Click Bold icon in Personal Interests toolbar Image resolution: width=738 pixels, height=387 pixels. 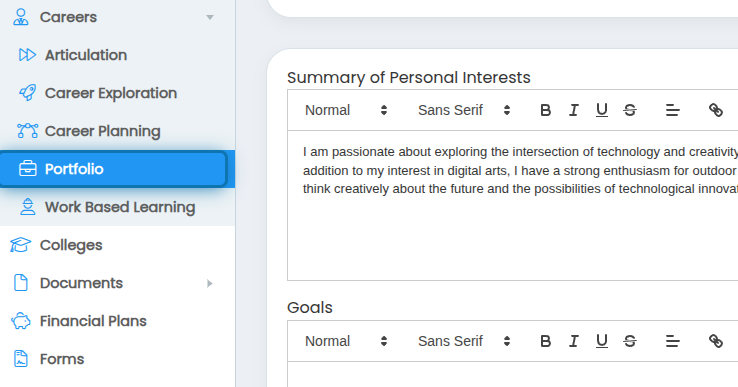click(545, 110)
